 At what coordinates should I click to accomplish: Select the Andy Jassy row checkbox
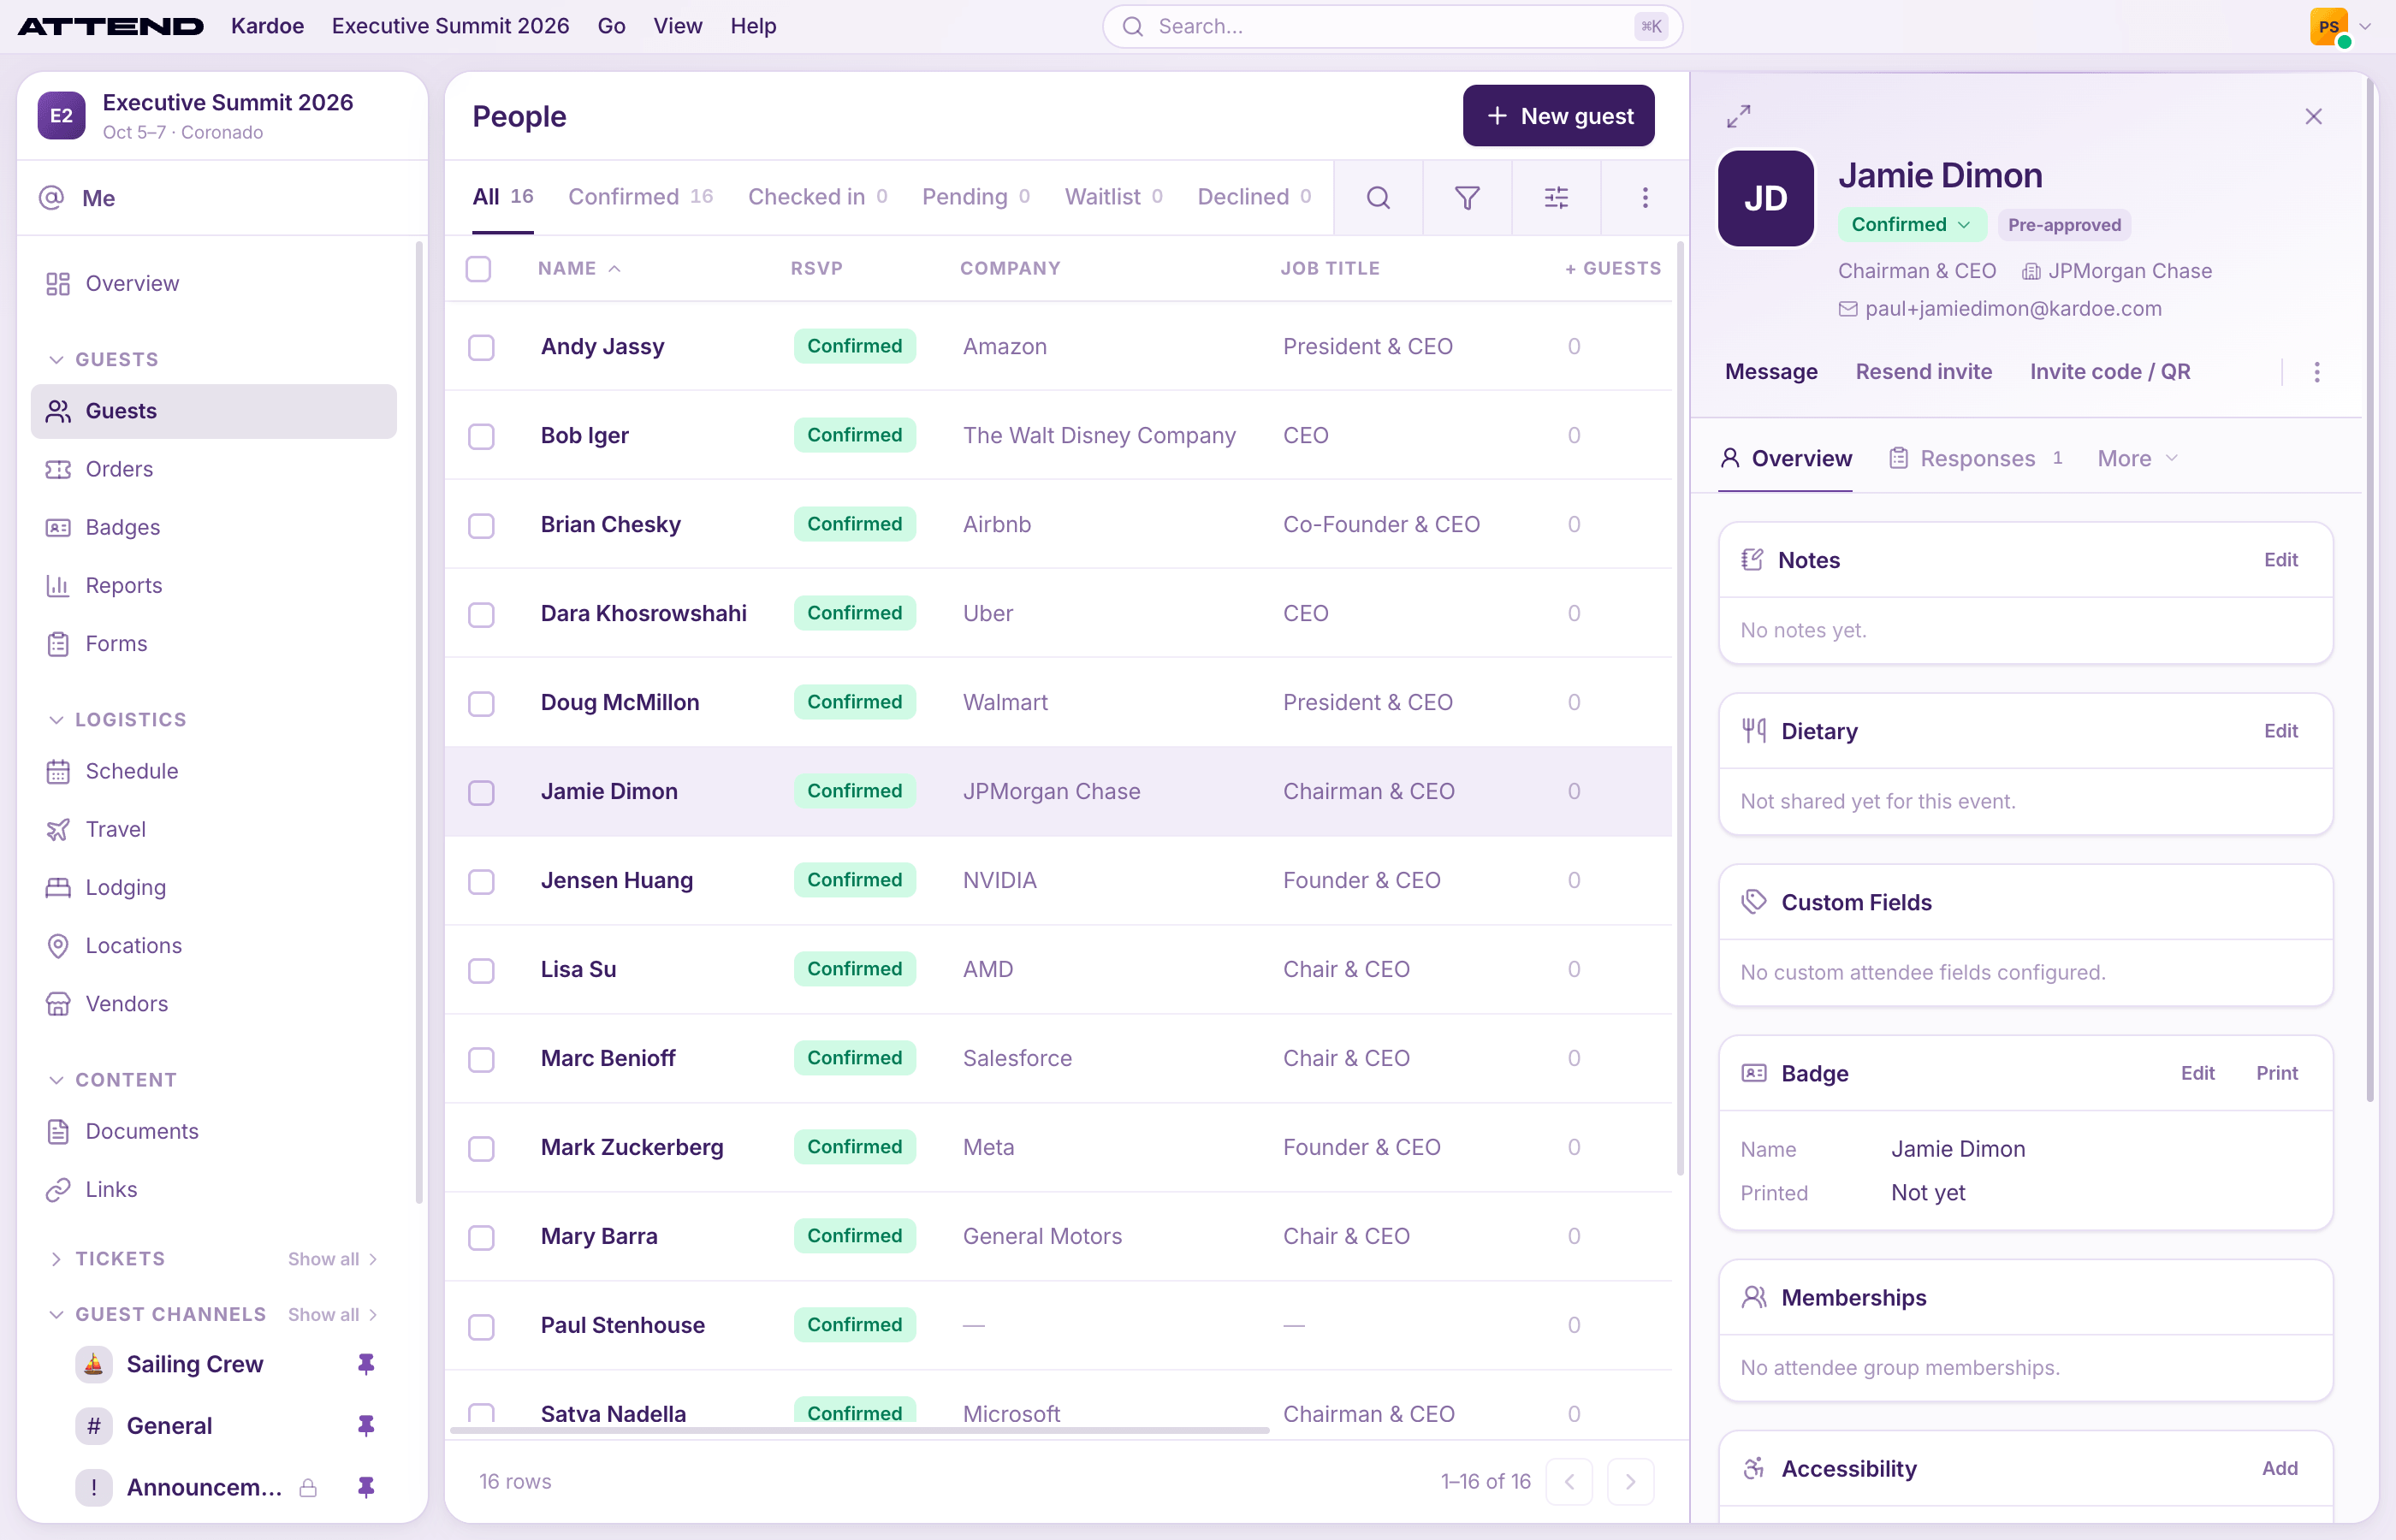click(481, 347)
